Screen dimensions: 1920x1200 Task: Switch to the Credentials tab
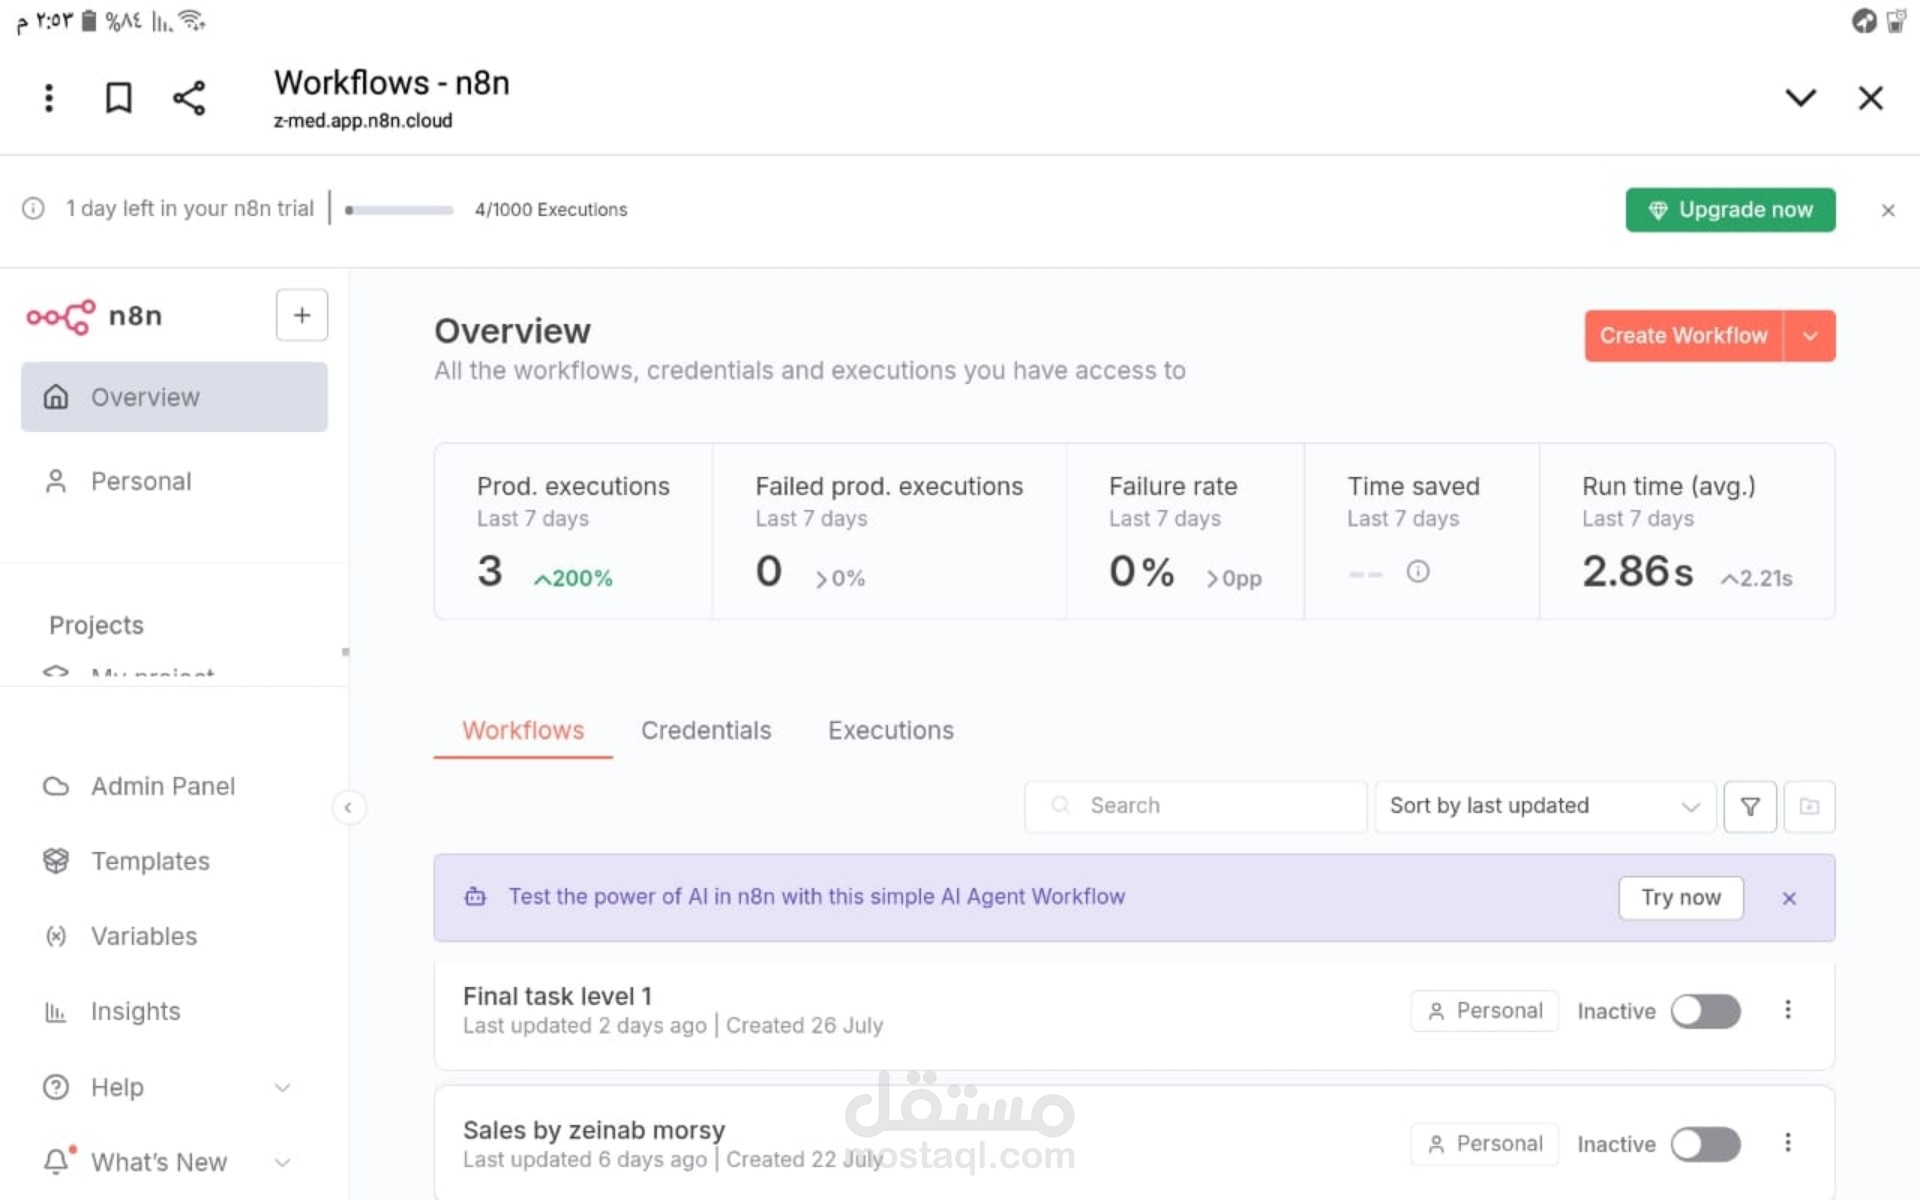pos(706,731)
